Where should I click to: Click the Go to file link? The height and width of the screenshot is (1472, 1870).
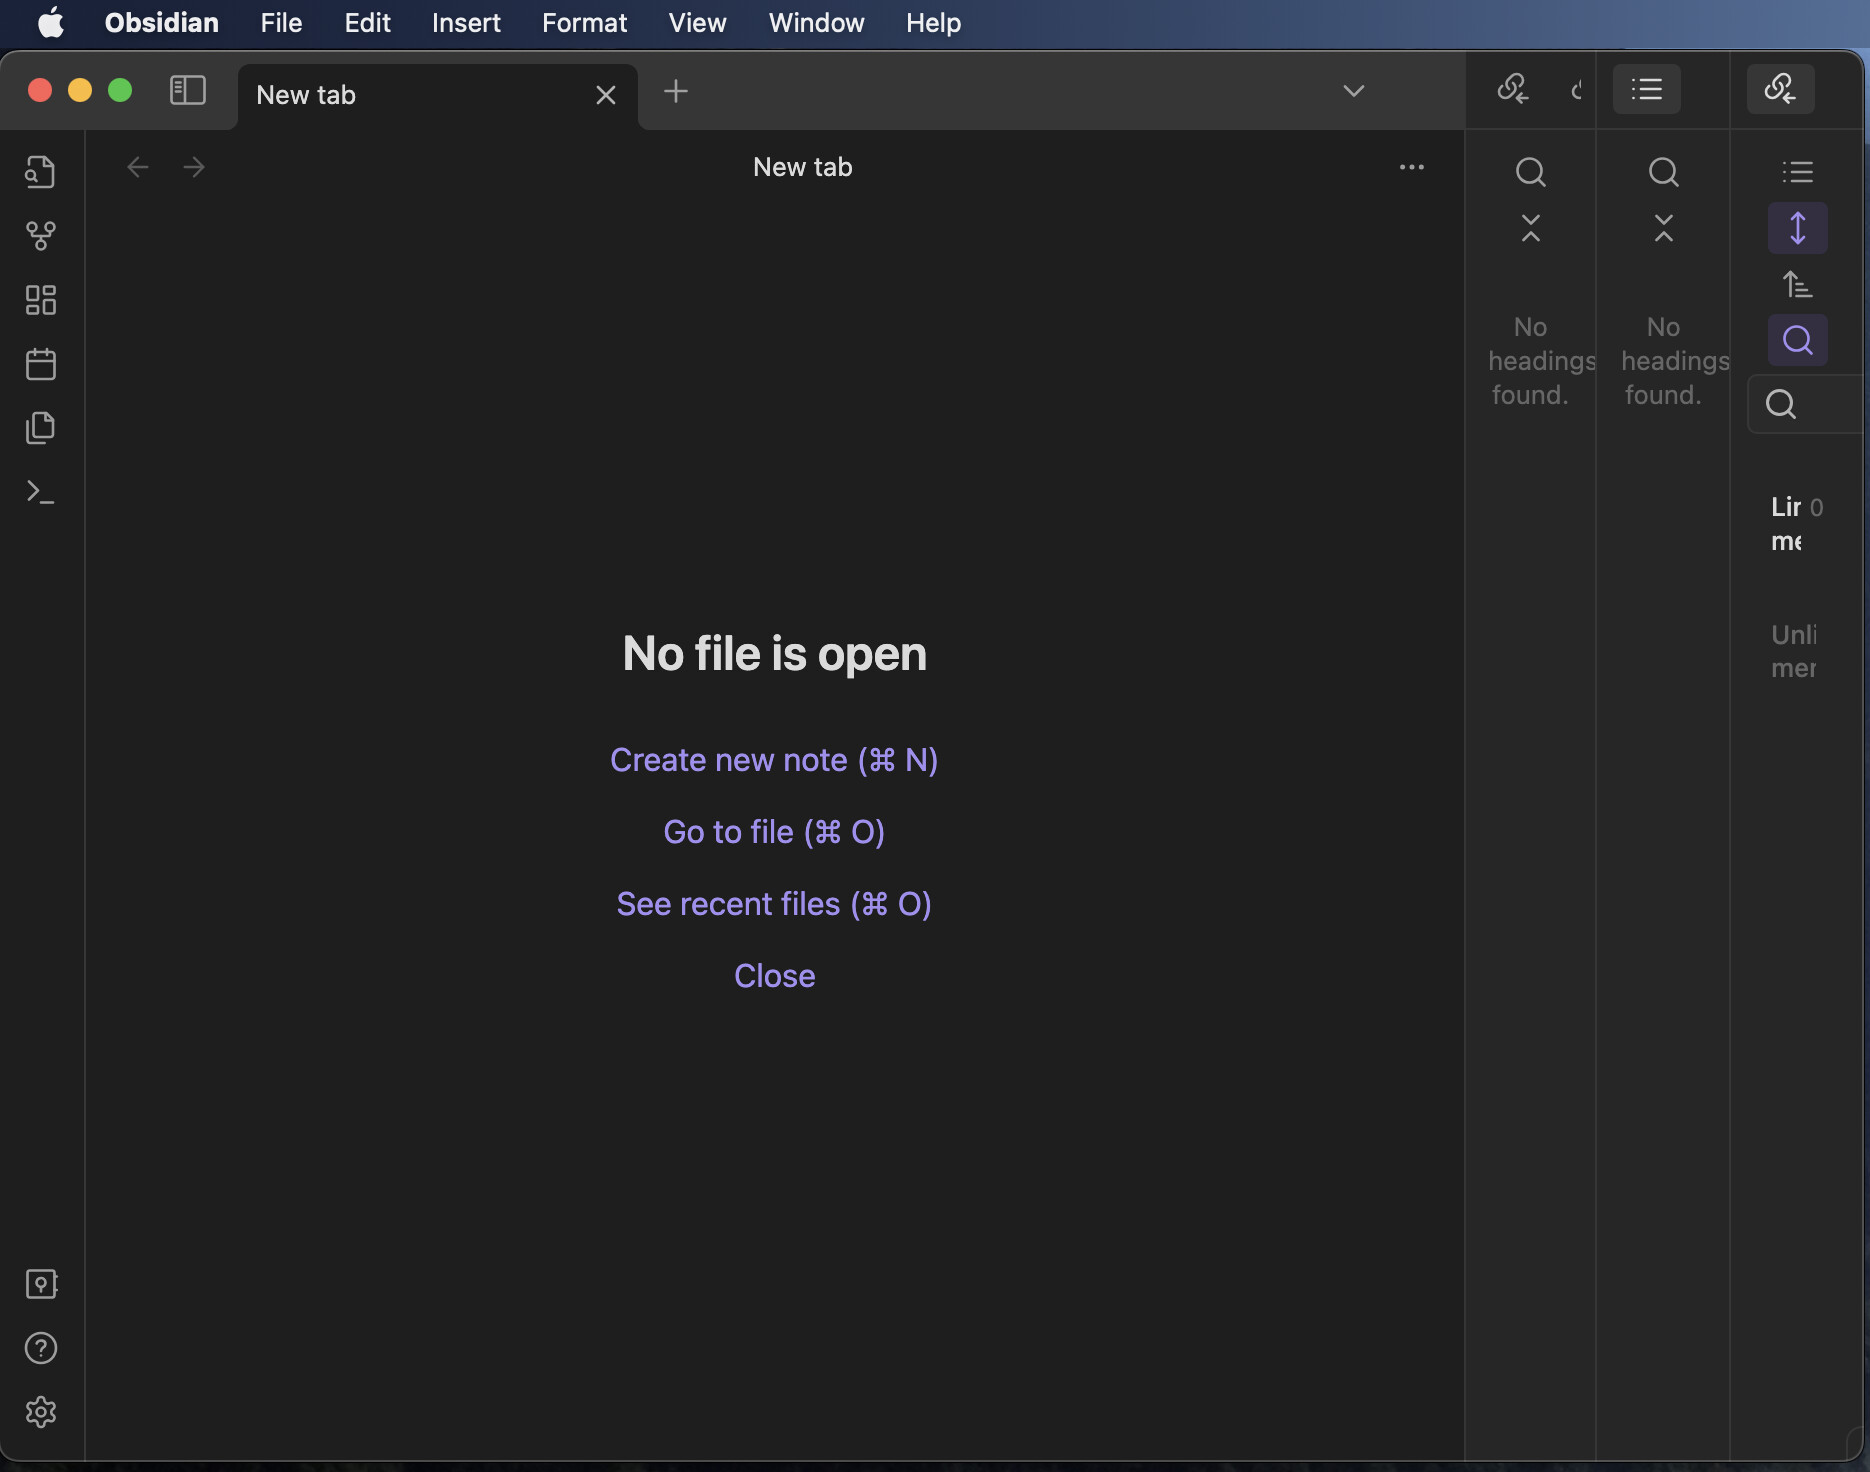(x=774, y=832)
